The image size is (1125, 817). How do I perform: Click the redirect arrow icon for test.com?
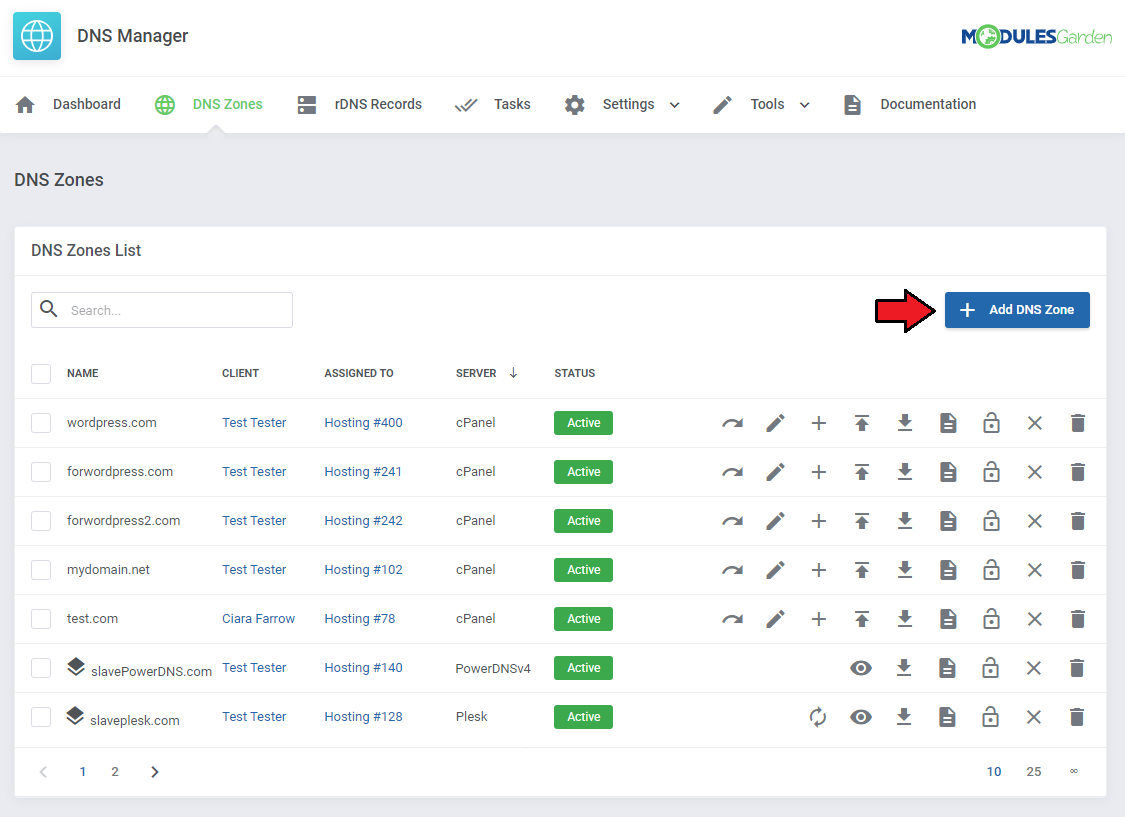tap(732, 619)
